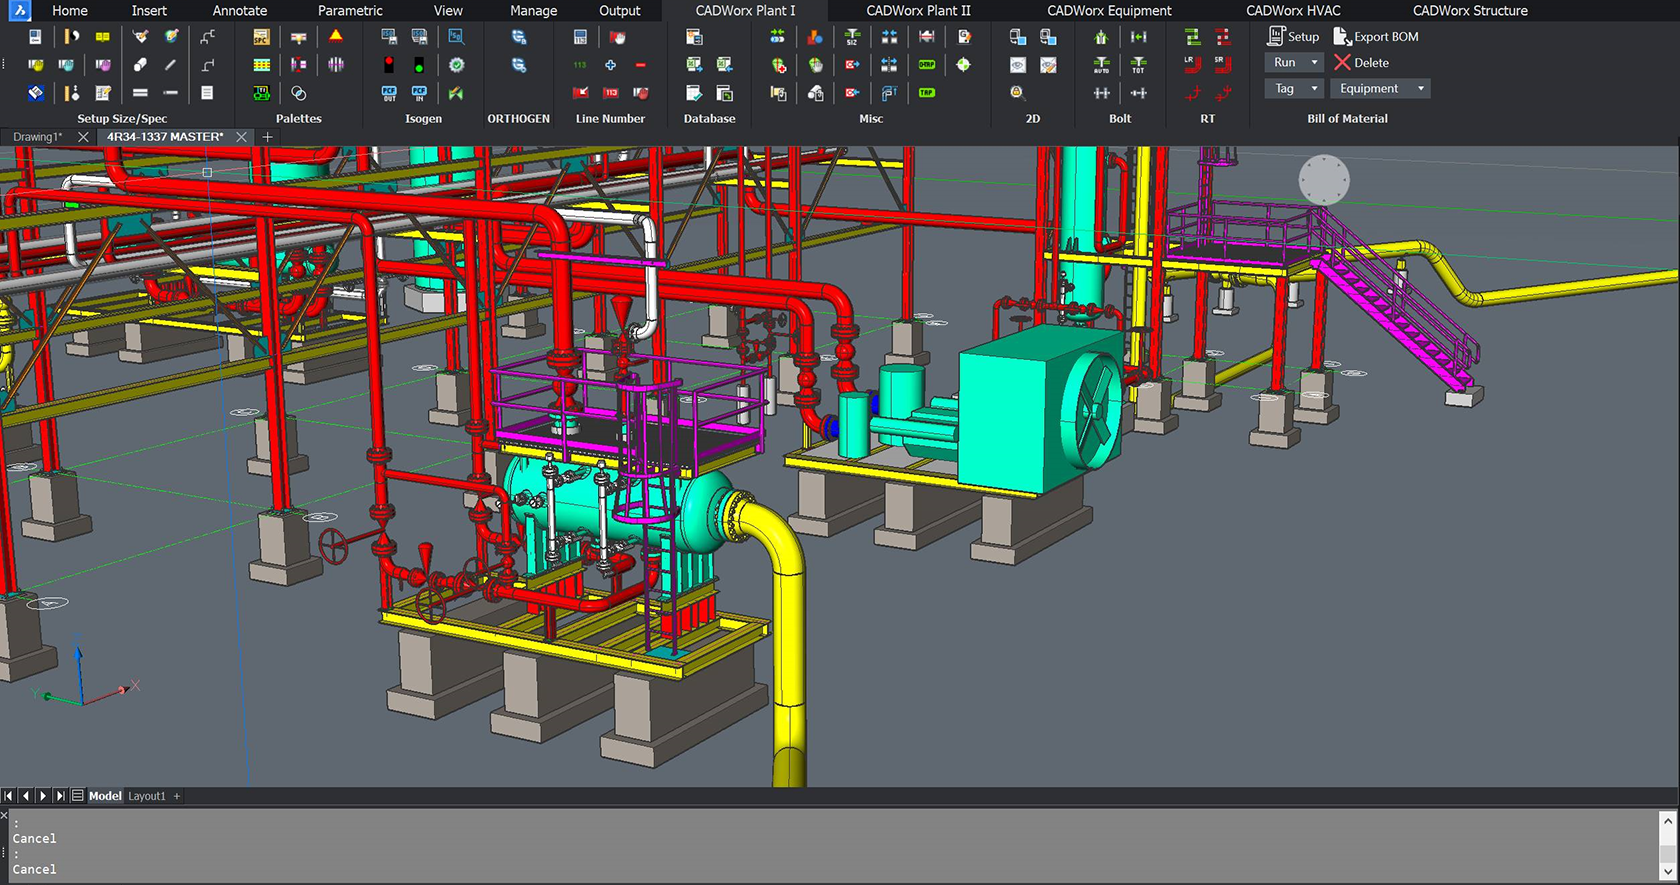The image size is (1680, 885).
Task: Click the red 113 line number icon
Action: [x=610, y=93]
